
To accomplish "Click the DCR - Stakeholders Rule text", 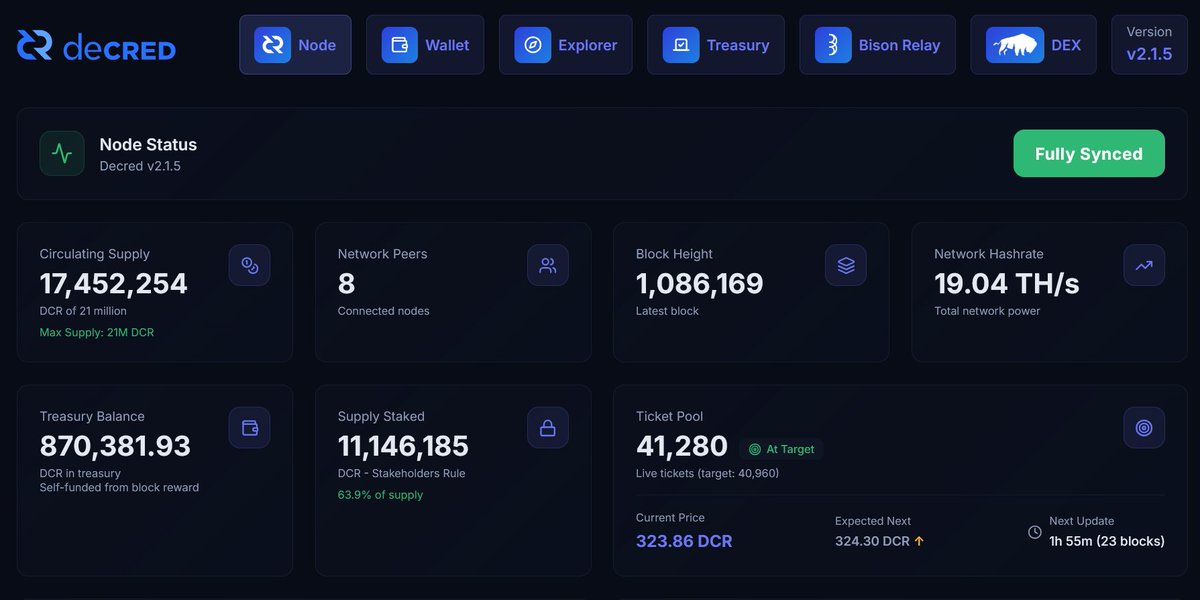I will (401, 473).
